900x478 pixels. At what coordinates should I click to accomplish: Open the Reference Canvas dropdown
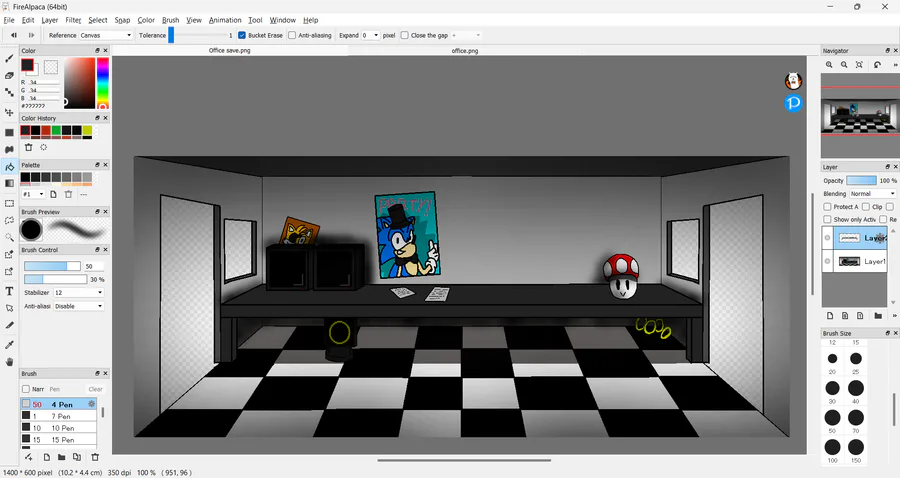(x=106, y=35)
